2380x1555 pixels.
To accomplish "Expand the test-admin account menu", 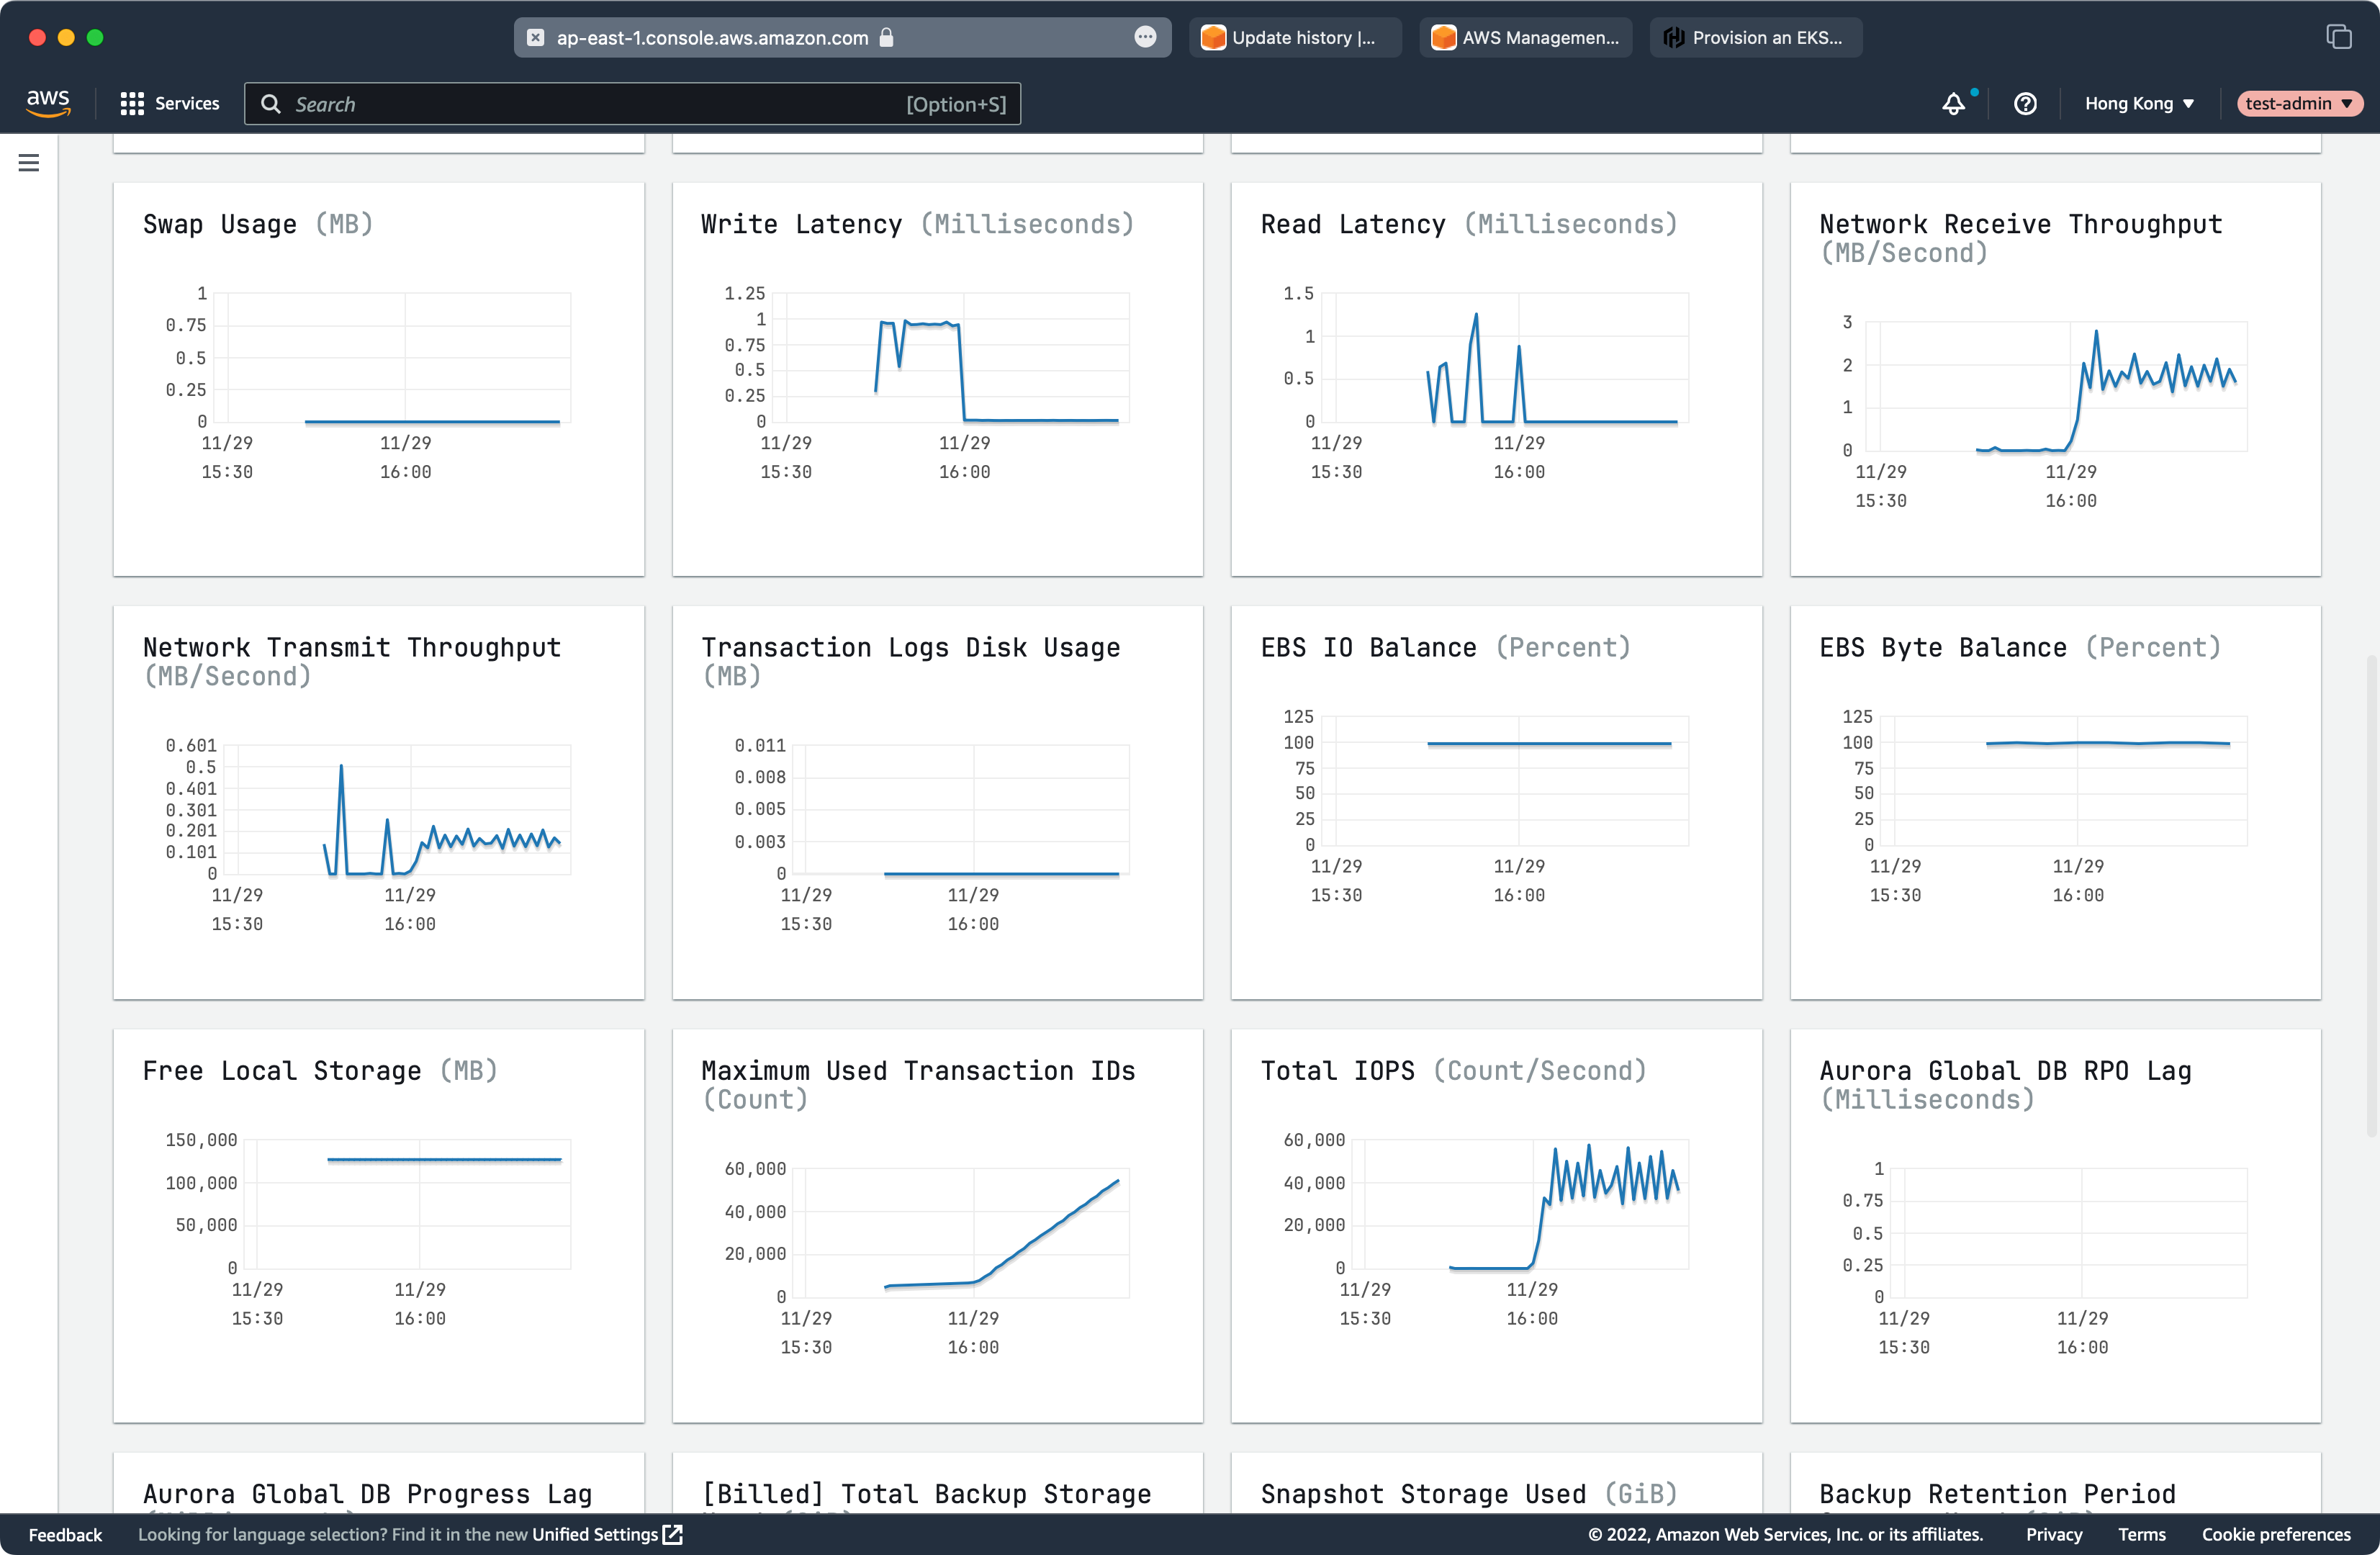I will (2298, 104).
